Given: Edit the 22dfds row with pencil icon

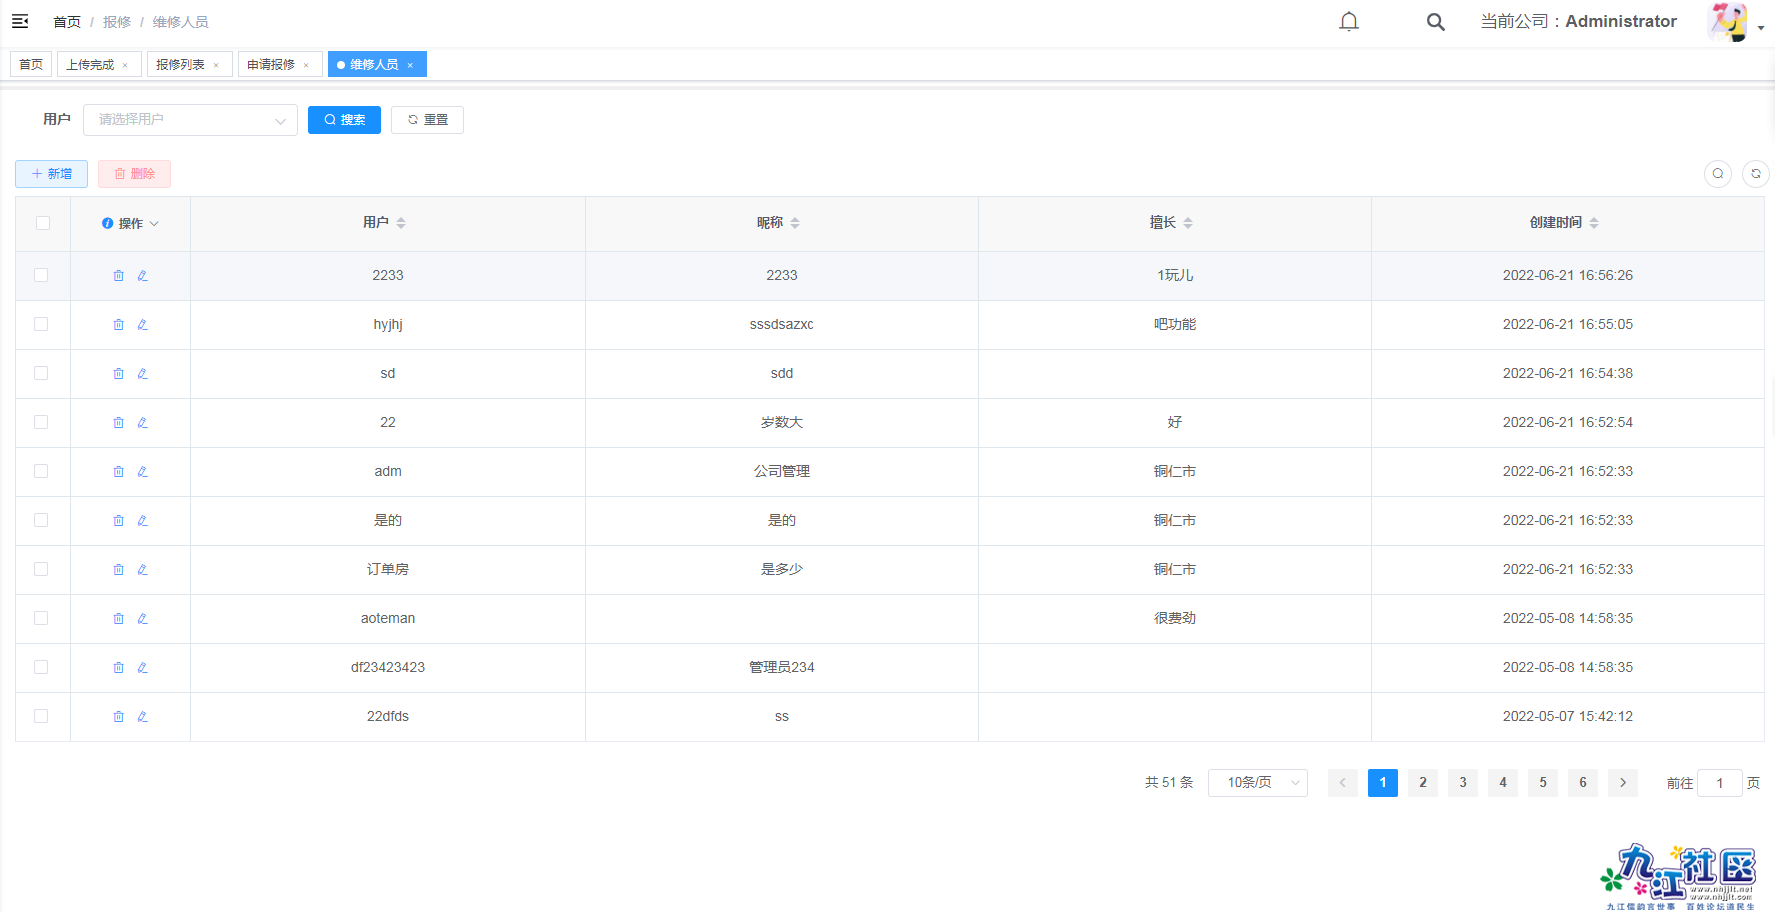Looking at the screenshot, I should point(143,717).
